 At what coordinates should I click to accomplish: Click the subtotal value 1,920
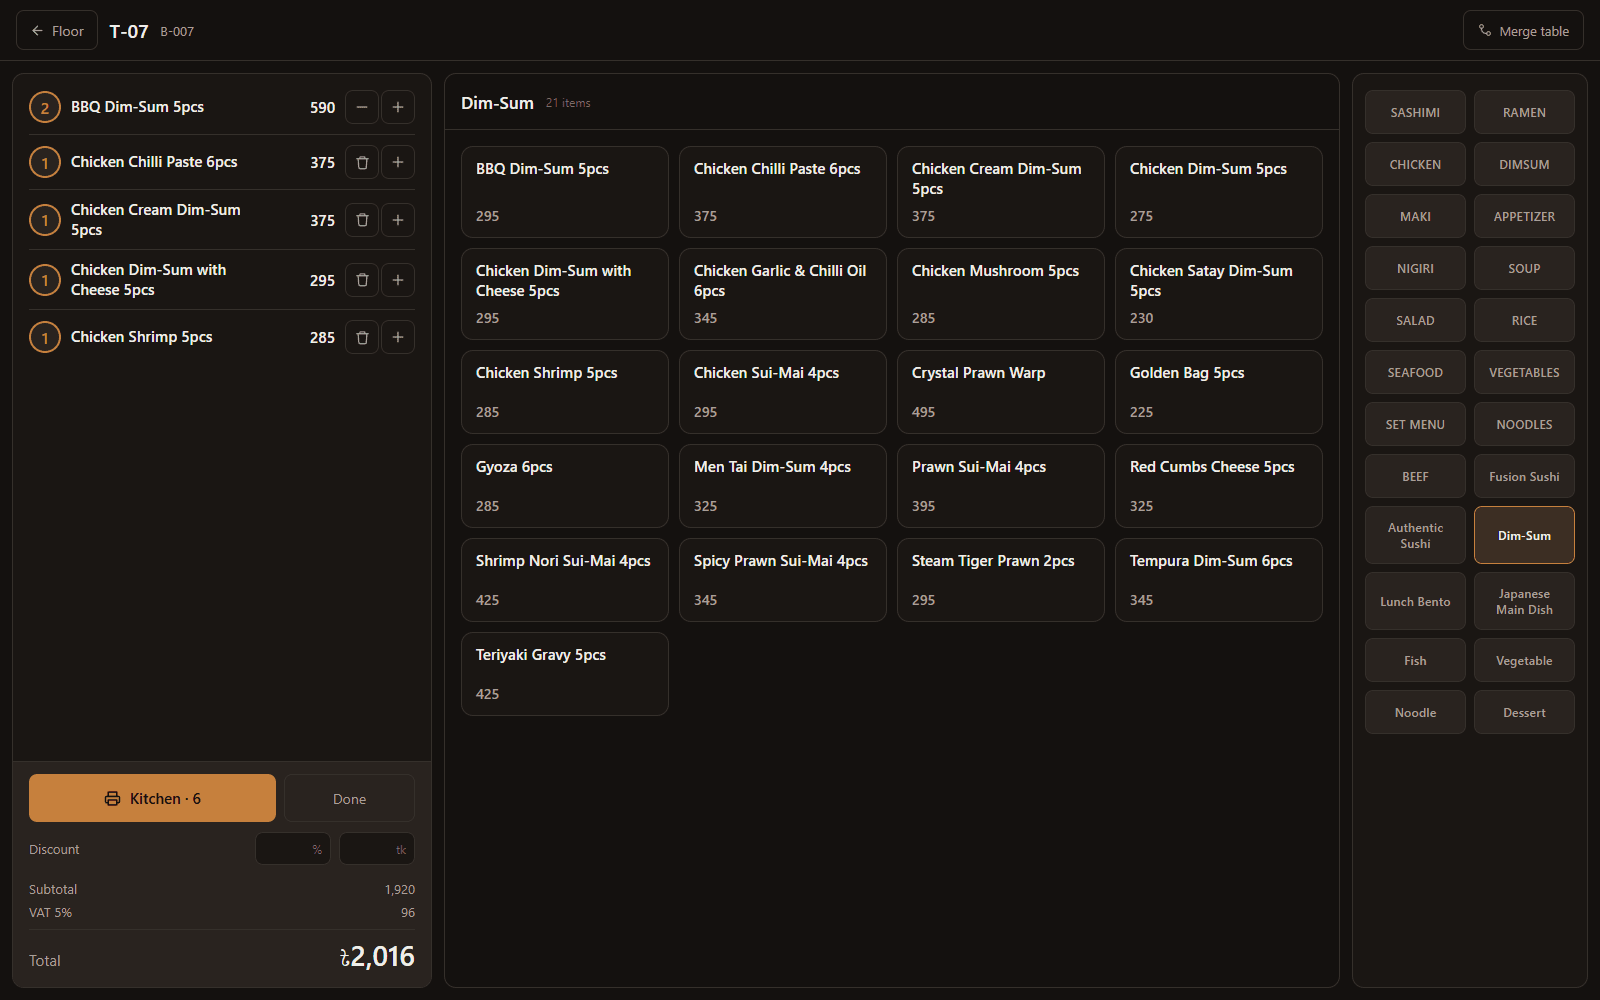click(400, 889)
